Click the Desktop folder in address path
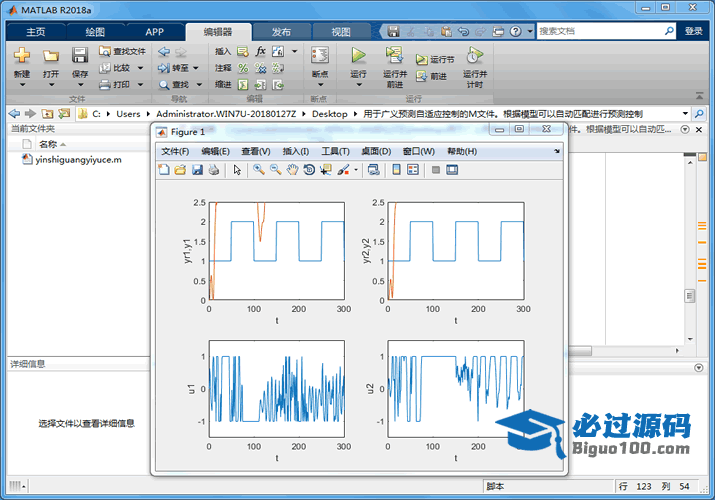Screen dimensions: 715x500 click(330, 114)
